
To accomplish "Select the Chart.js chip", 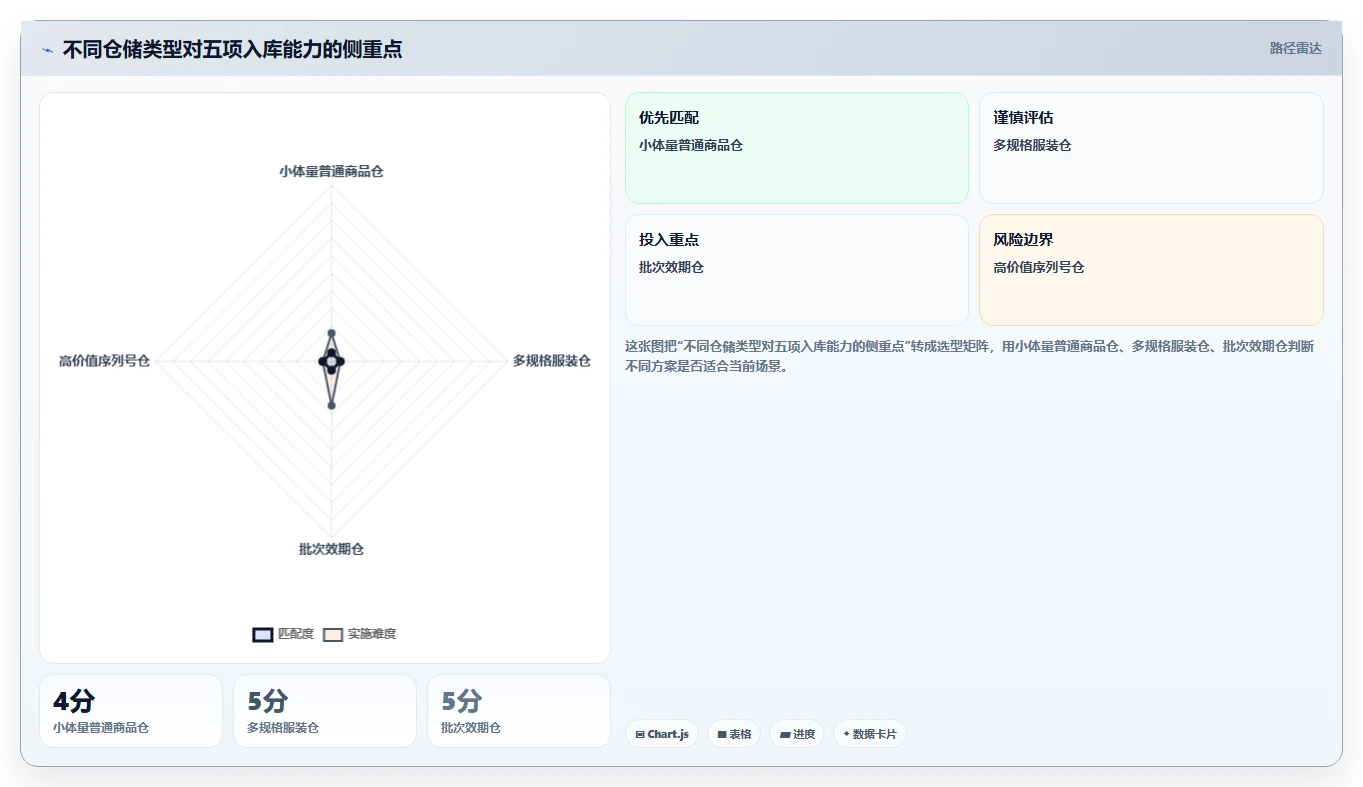I will pos(662,734).
